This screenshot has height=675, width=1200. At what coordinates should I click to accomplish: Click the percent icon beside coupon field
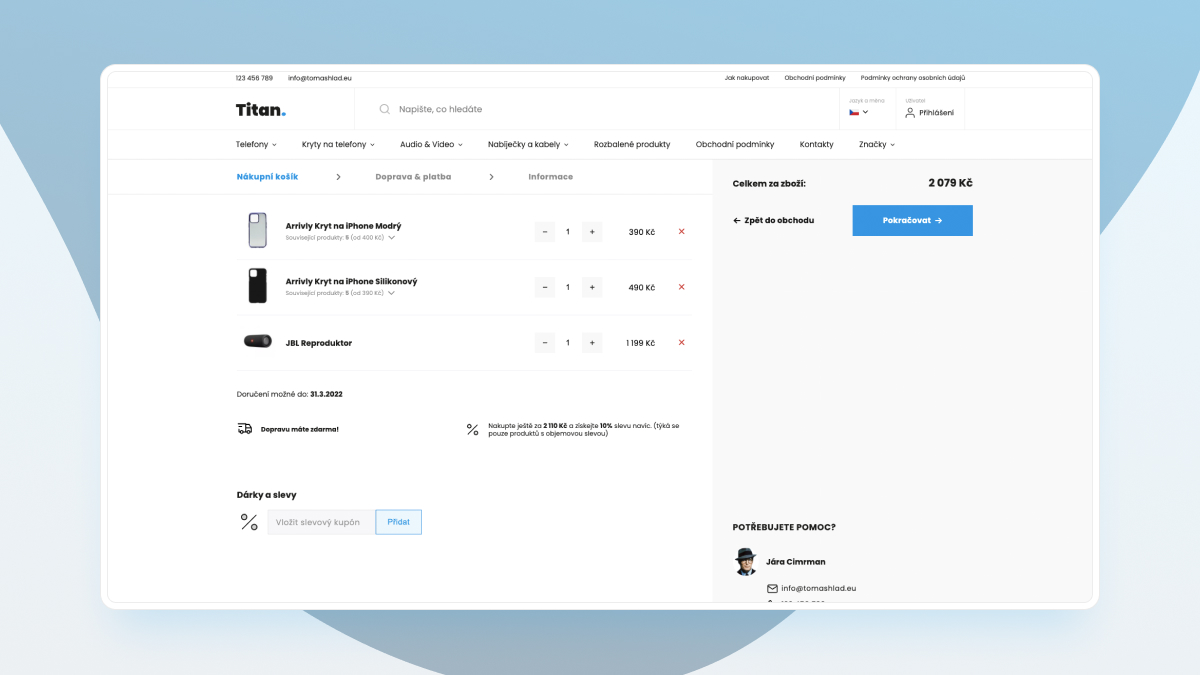pyautogui.click(x=249, y=522)
